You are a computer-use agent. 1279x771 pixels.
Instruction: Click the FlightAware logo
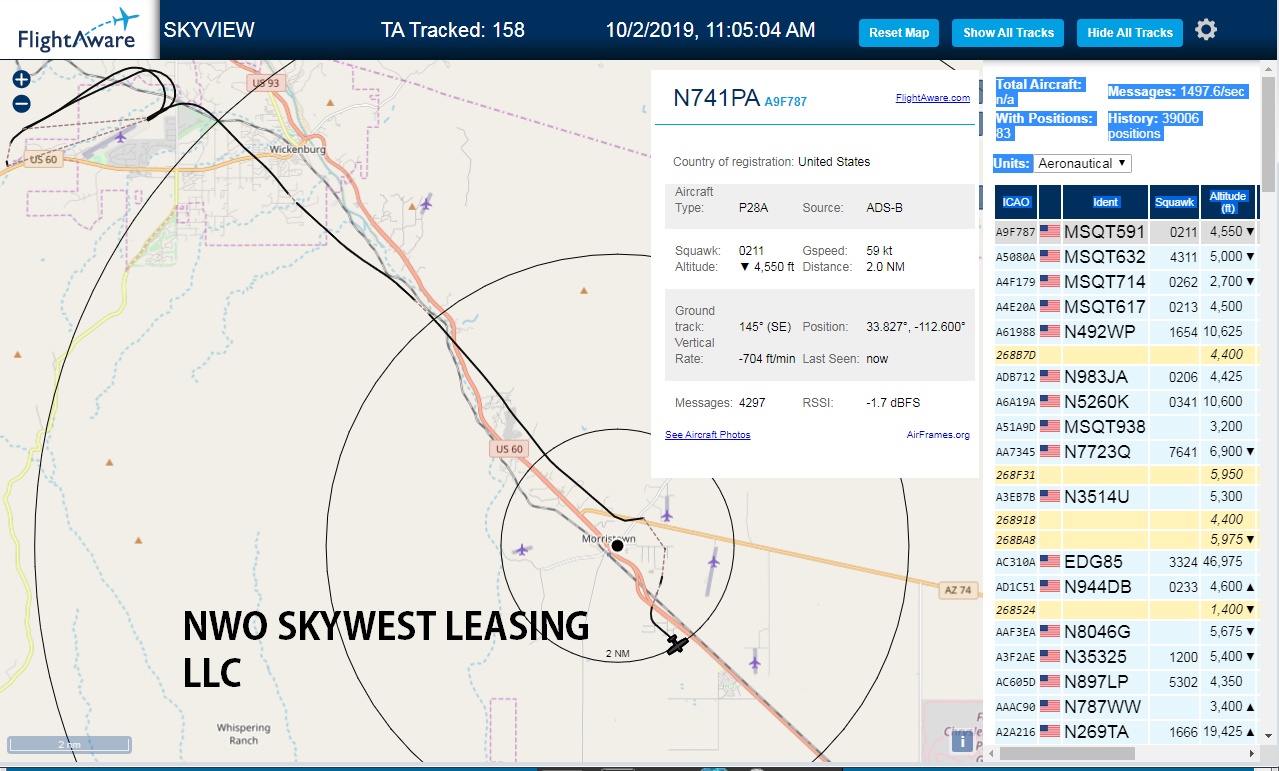point(78,30)
